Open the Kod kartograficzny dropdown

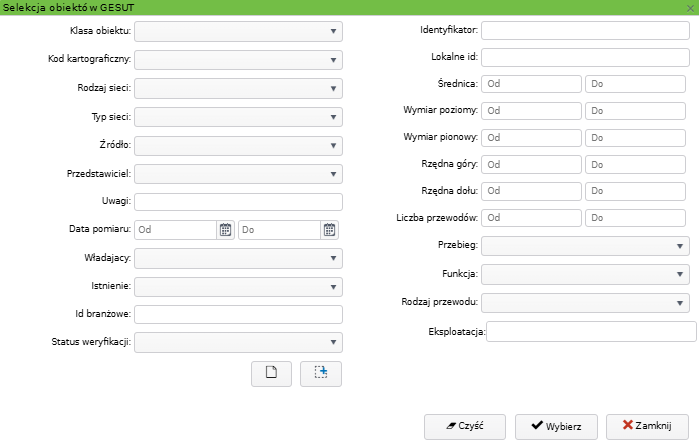pos(238,60)
